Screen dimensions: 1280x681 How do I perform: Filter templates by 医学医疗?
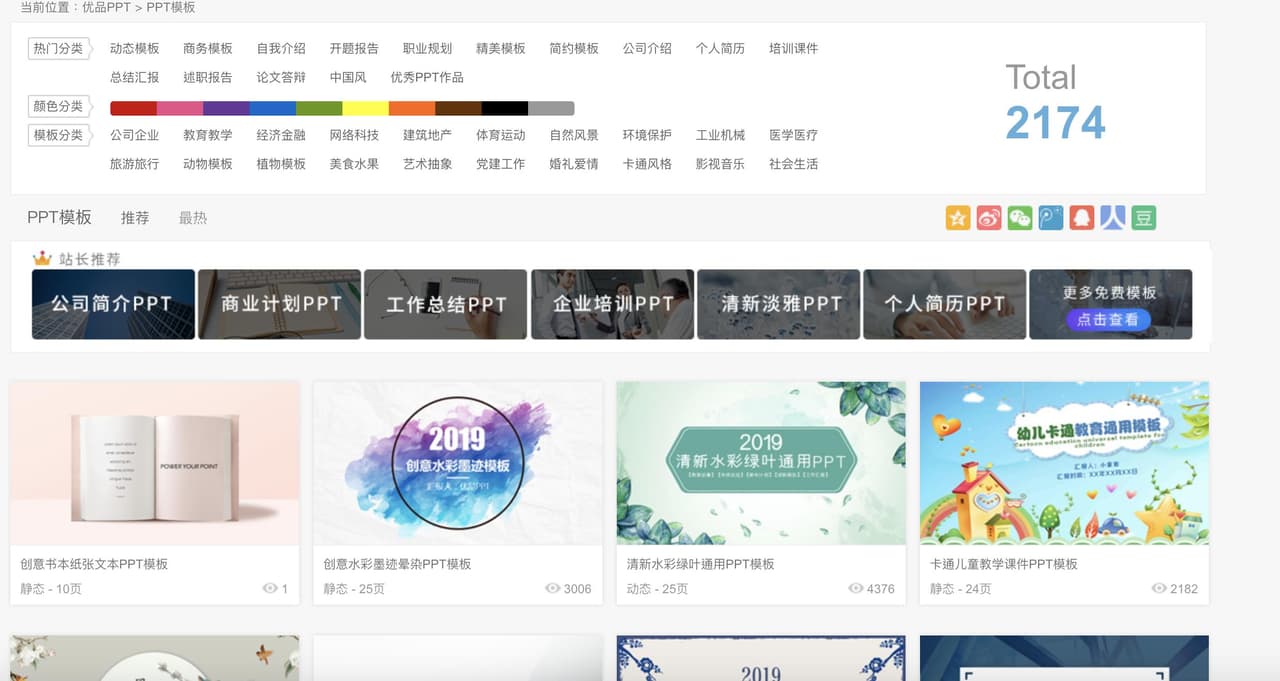794,135
